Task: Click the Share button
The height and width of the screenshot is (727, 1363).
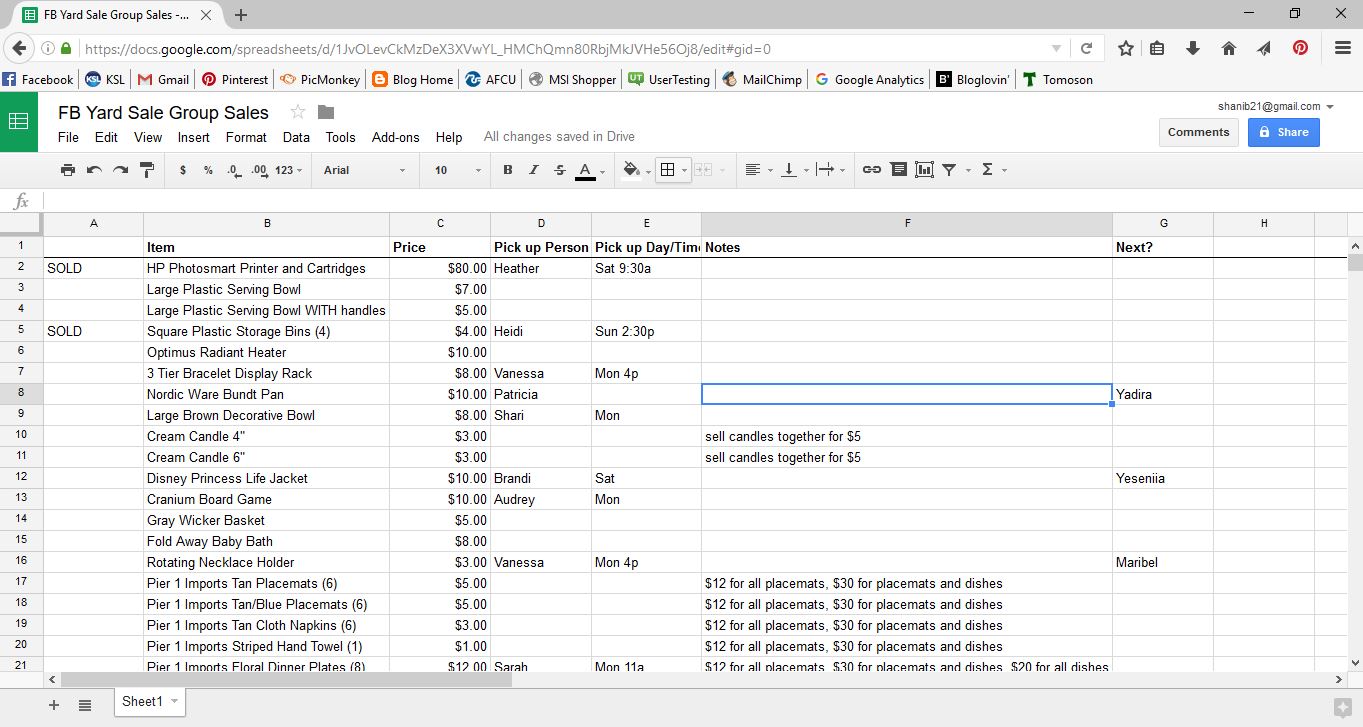Action: tap(1283, 131)
